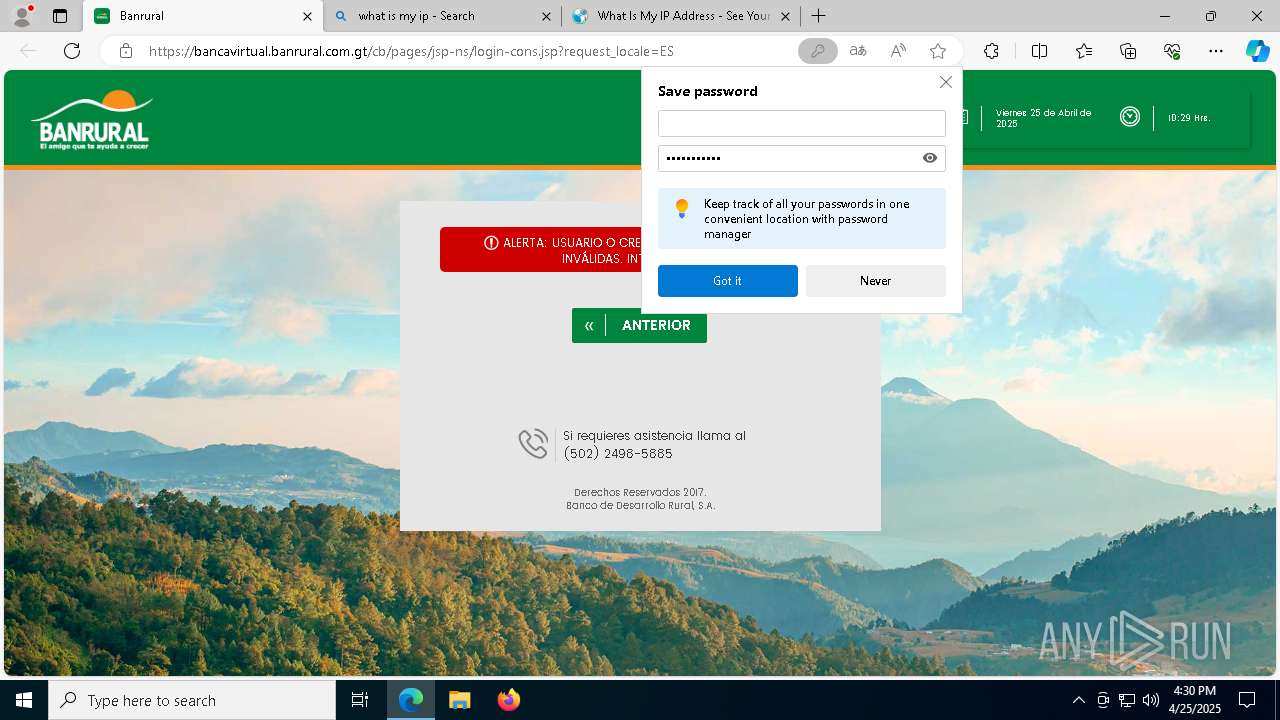Show password with the eye icon
The width and height of the screenshot is (1280, 720).
[x=930, y=158]
